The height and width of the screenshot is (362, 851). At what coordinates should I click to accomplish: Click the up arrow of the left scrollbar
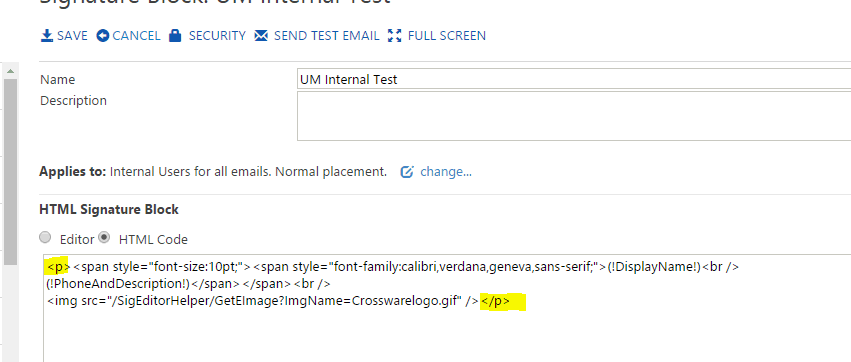click(10, 70)
